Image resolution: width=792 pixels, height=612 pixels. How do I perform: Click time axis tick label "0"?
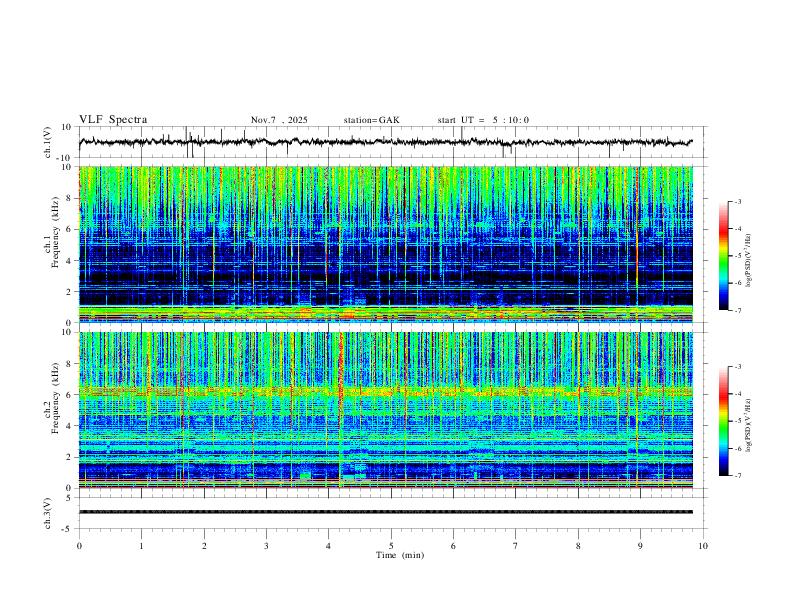79,546
